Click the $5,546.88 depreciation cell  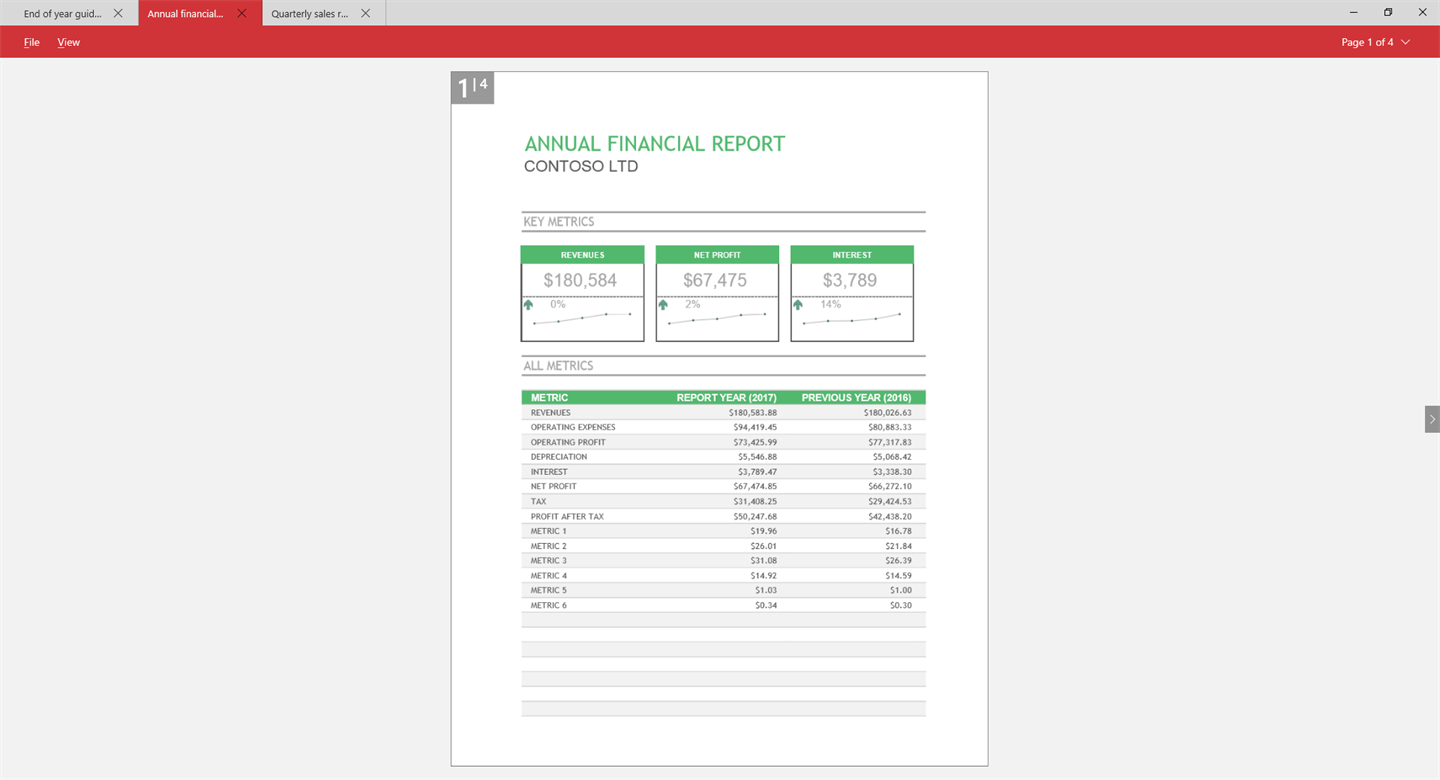tap(757, 457)
